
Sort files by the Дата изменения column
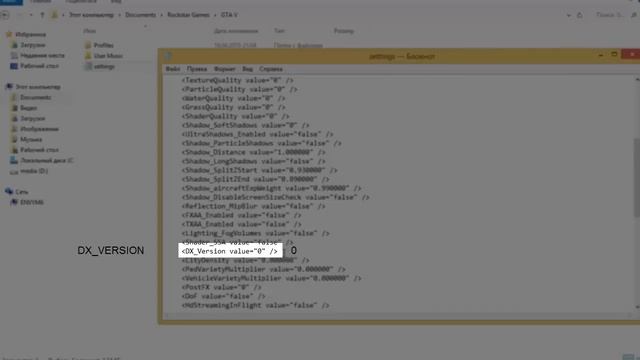tap(236, 31)
